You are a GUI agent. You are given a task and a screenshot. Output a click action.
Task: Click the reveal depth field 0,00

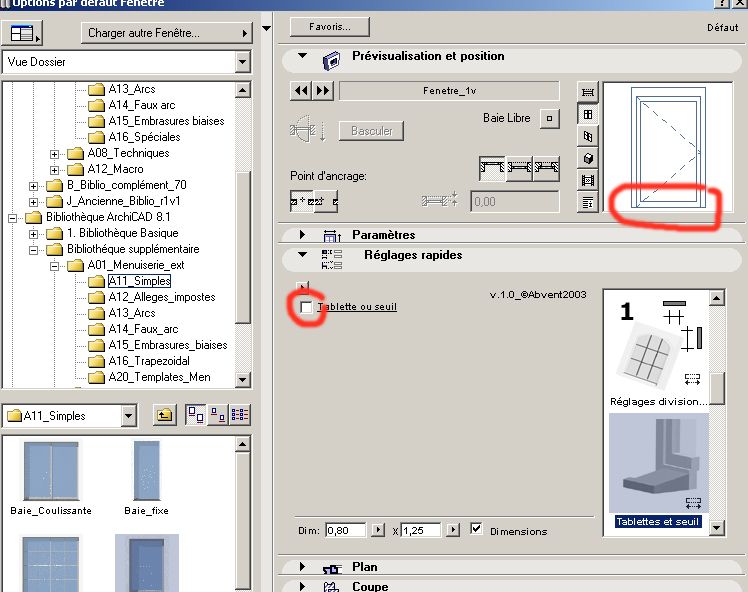click(x=515, y=202)
